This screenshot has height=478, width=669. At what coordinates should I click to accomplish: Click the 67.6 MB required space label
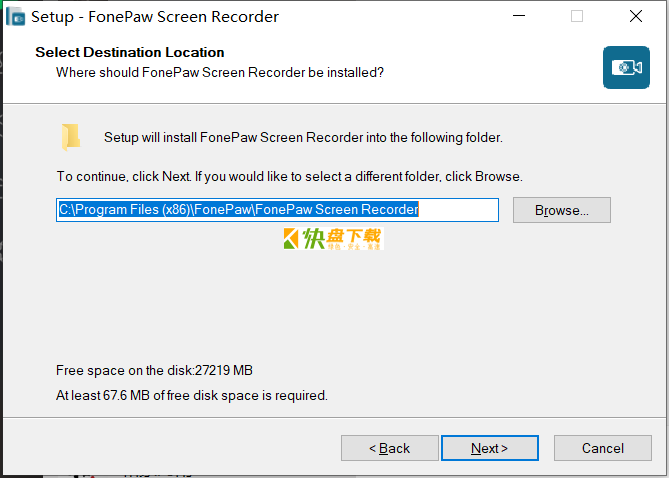[192, 396]
